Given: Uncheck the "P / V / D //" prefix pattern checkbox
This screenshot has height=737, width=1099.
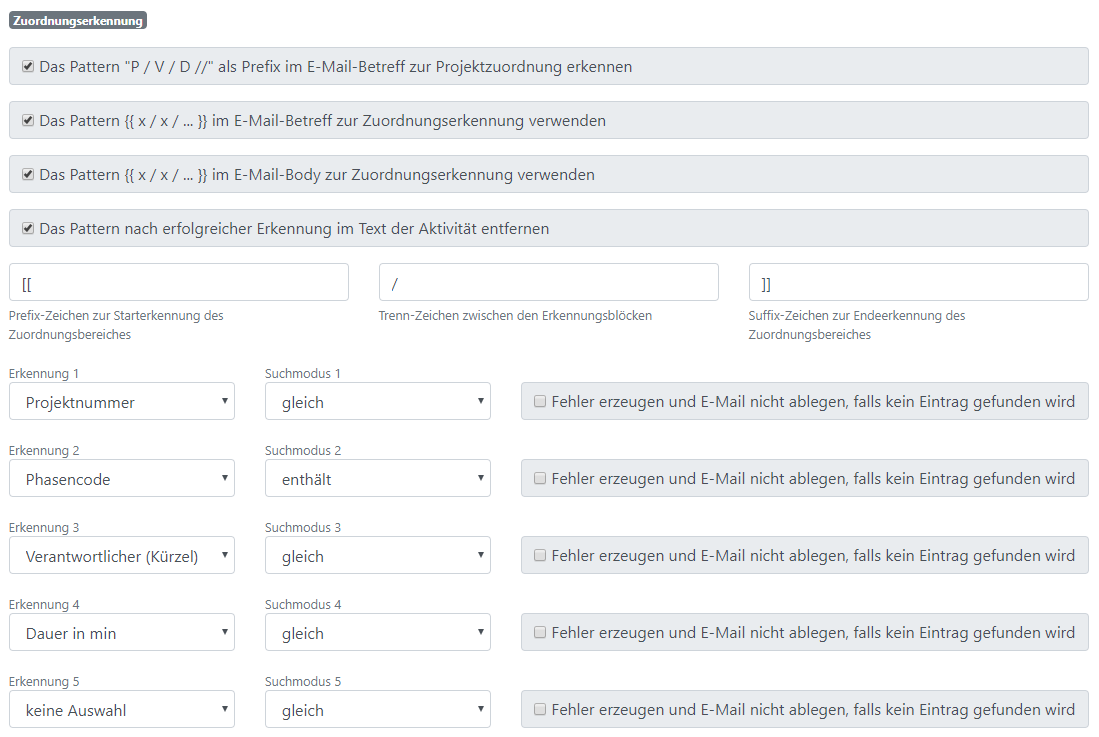Looking at the screenshot, I should tap(28, 67).
